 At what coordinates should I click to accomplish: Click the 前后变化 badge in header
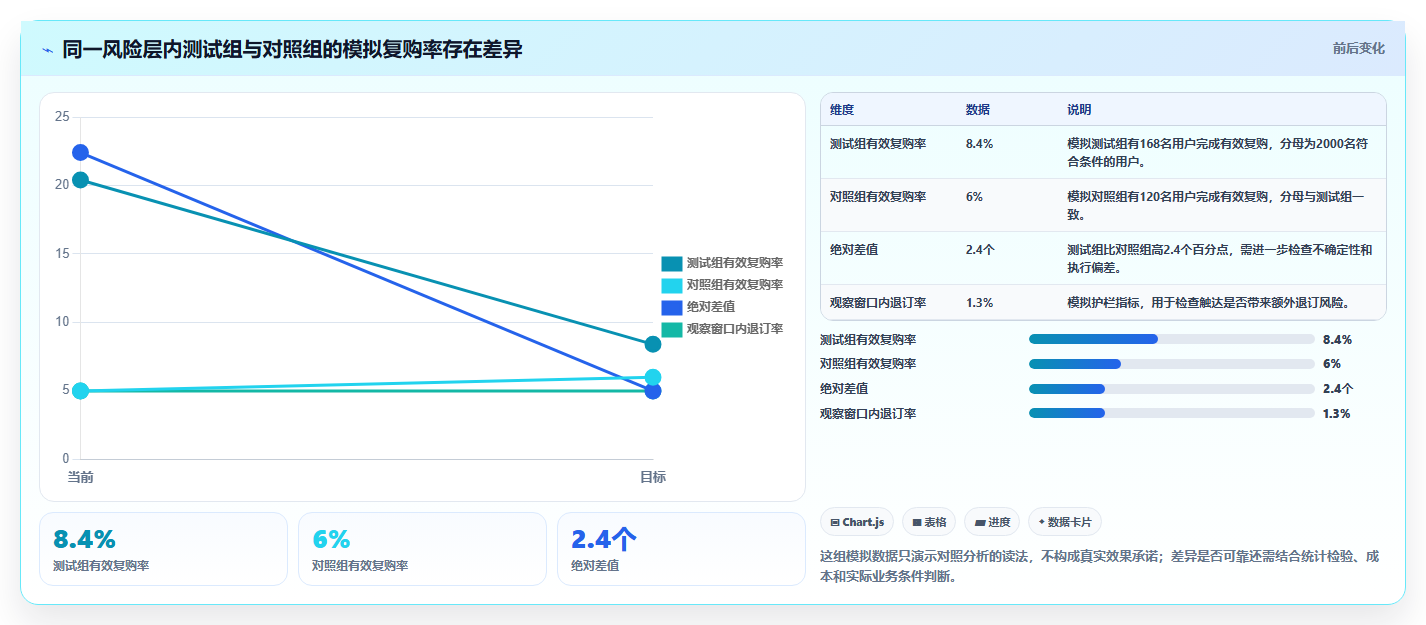tap(1358, 48)
